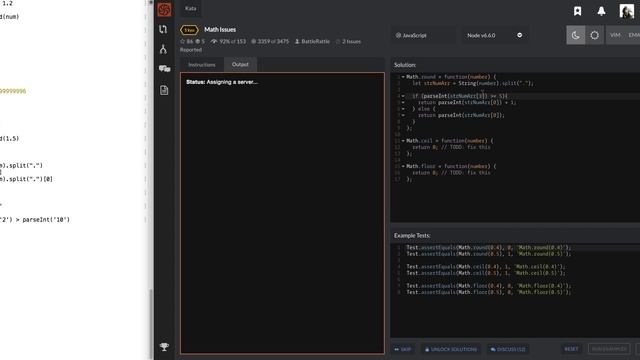
Task: Collapse the else line fold arrow
Action: click(403, 109)
